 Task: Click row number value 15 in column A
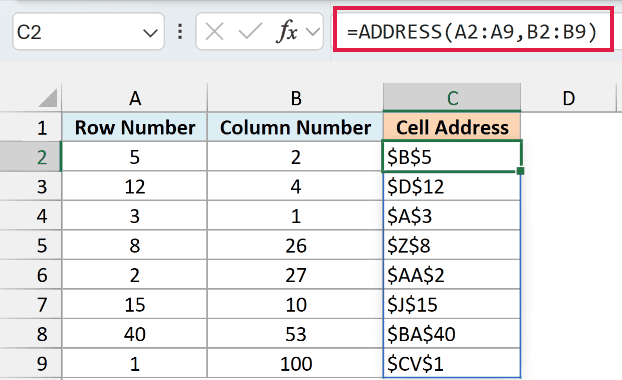tap(134, 304)
